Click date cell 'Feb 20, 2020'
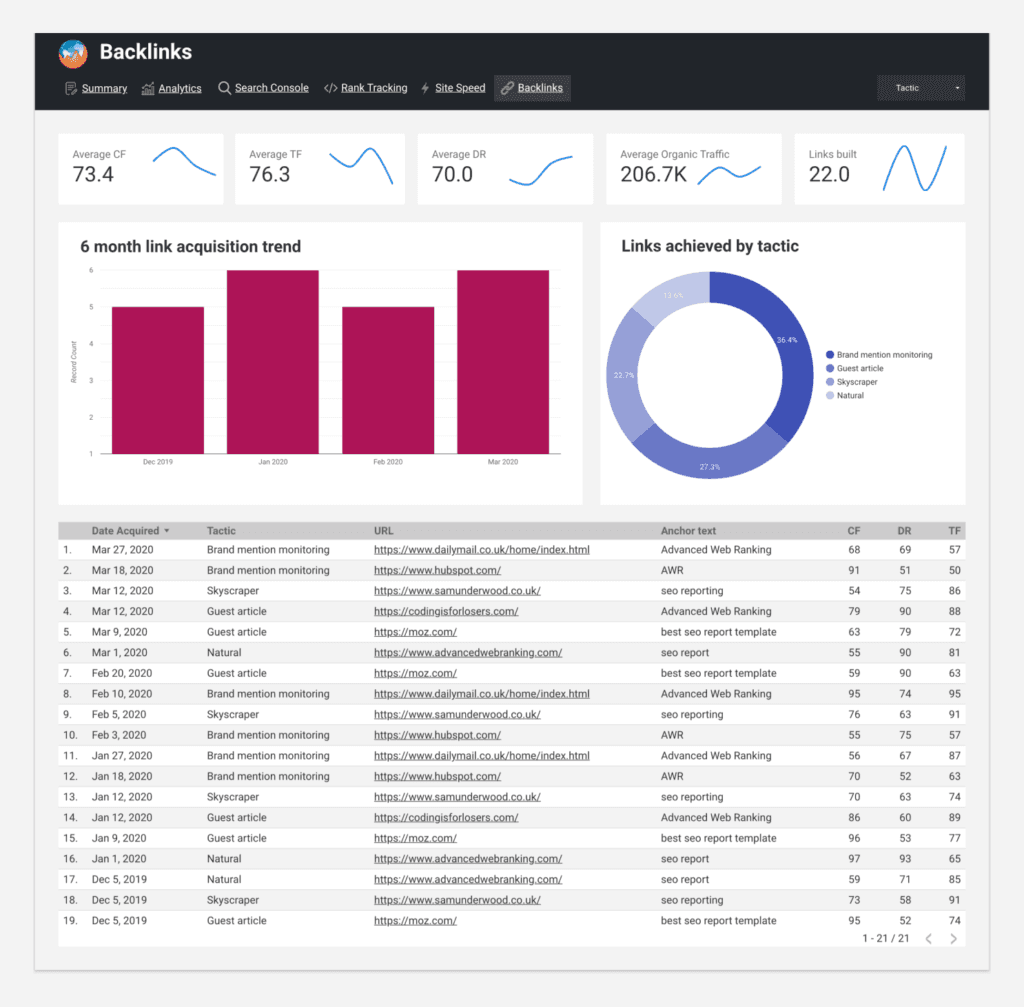The width and height of the screenshot is (1024, 1007). tap(122, 673)
